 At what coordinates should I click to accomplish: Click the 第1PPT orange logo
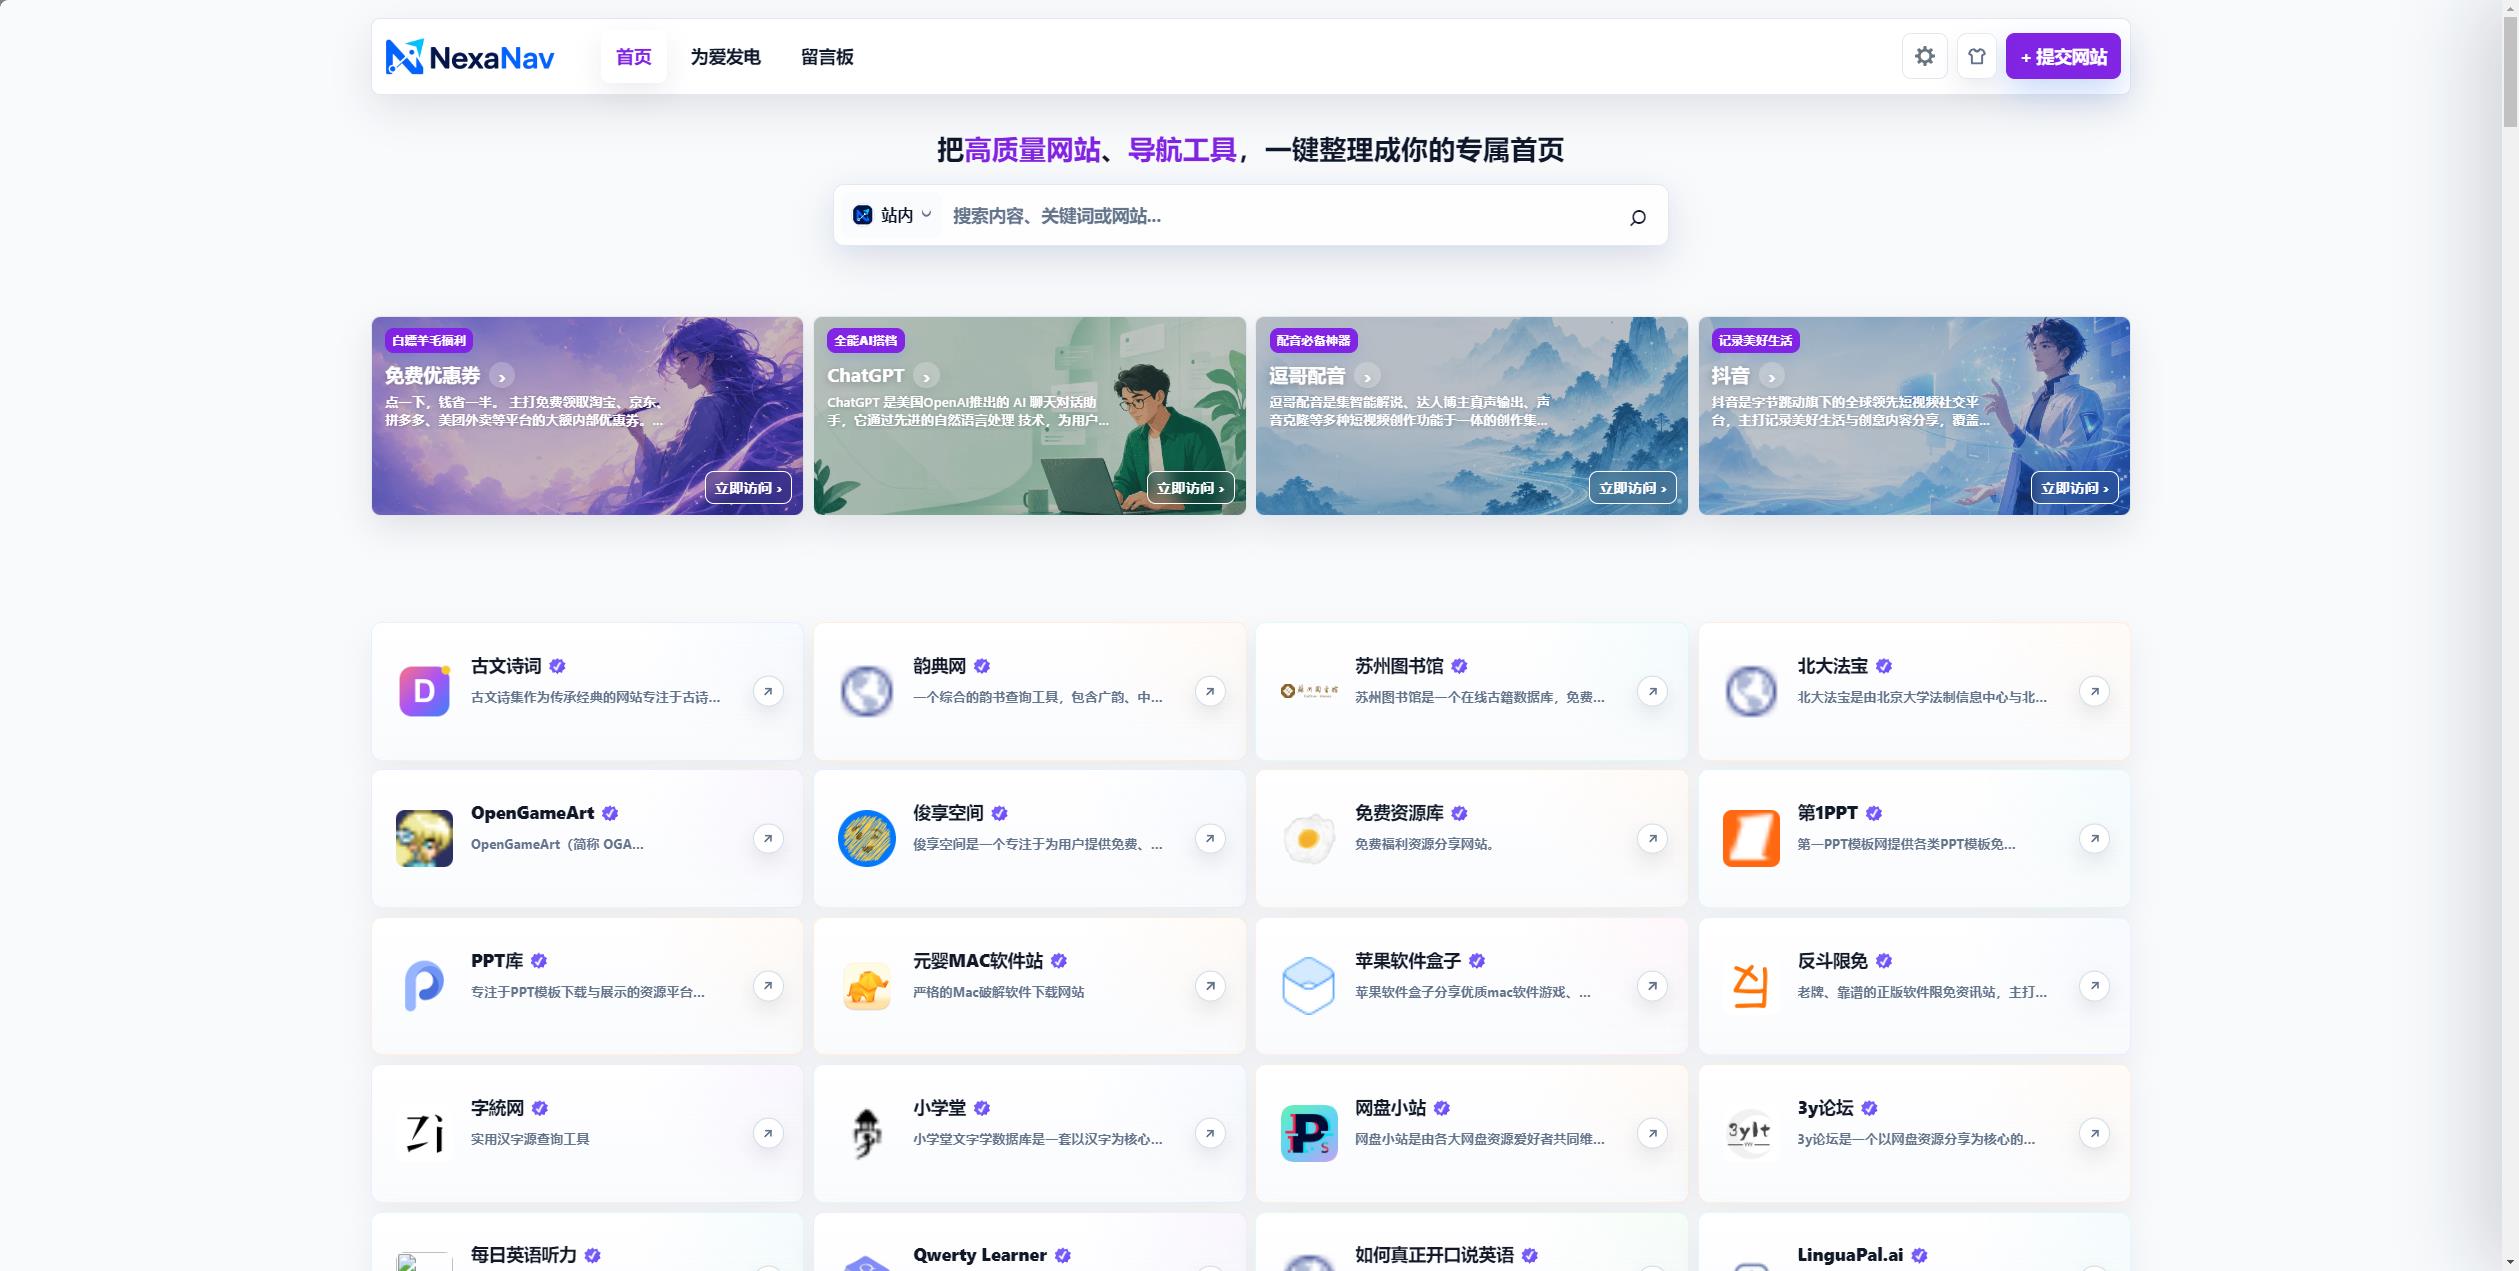(1751, 838)
